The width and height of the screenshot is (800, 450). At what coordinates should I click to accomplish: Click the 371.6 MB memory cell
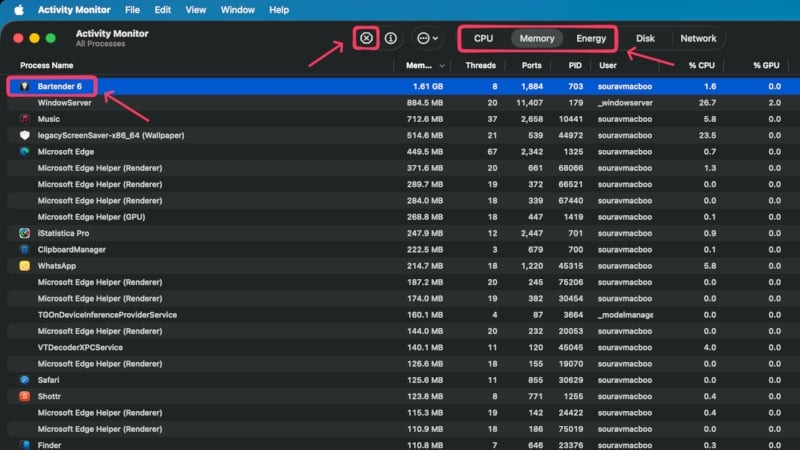[424, 168]
